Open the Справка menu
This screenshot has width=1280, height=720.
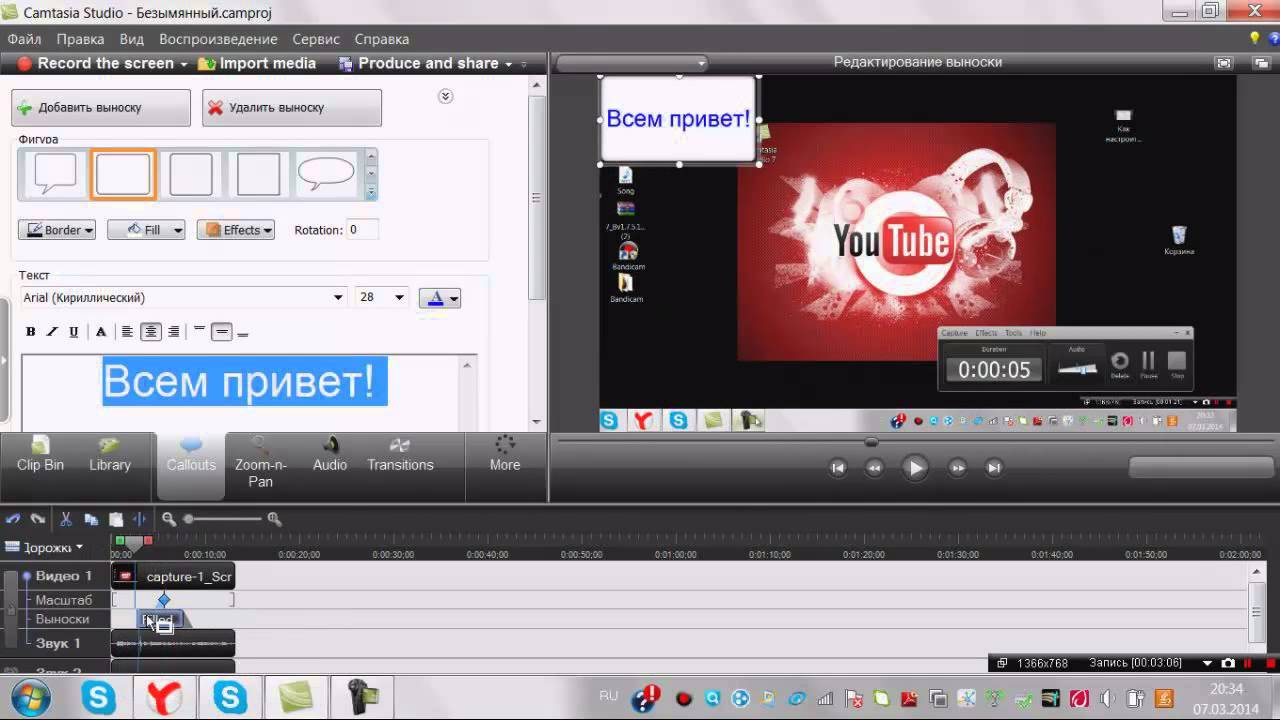pyautogui.click(x=382, y=39)
